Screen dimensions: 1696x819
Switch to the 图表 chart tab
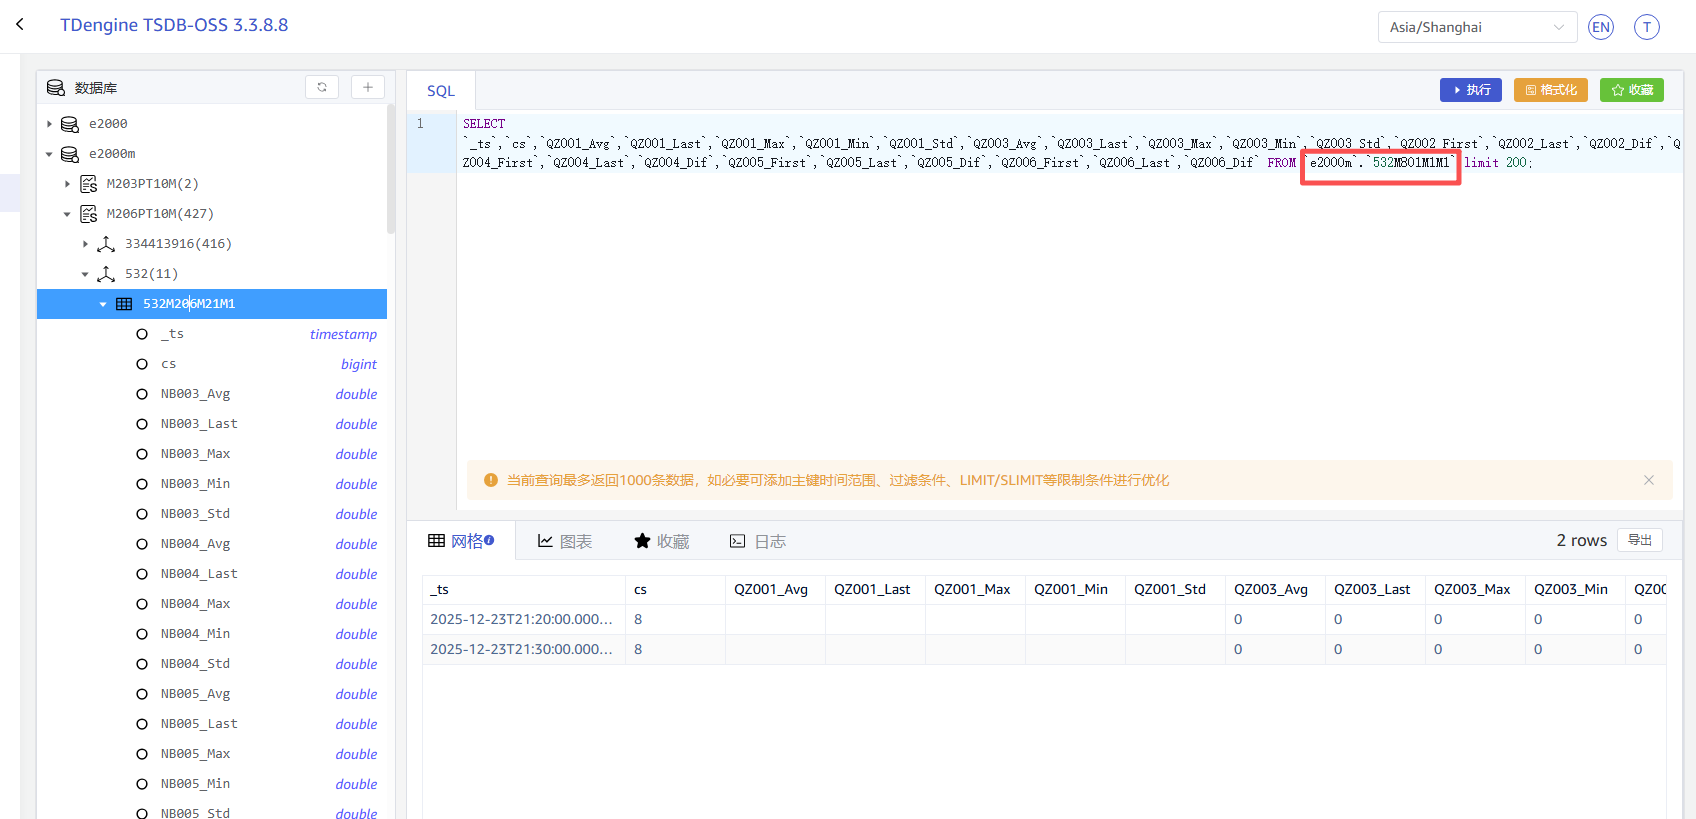[x=565, y=541]
